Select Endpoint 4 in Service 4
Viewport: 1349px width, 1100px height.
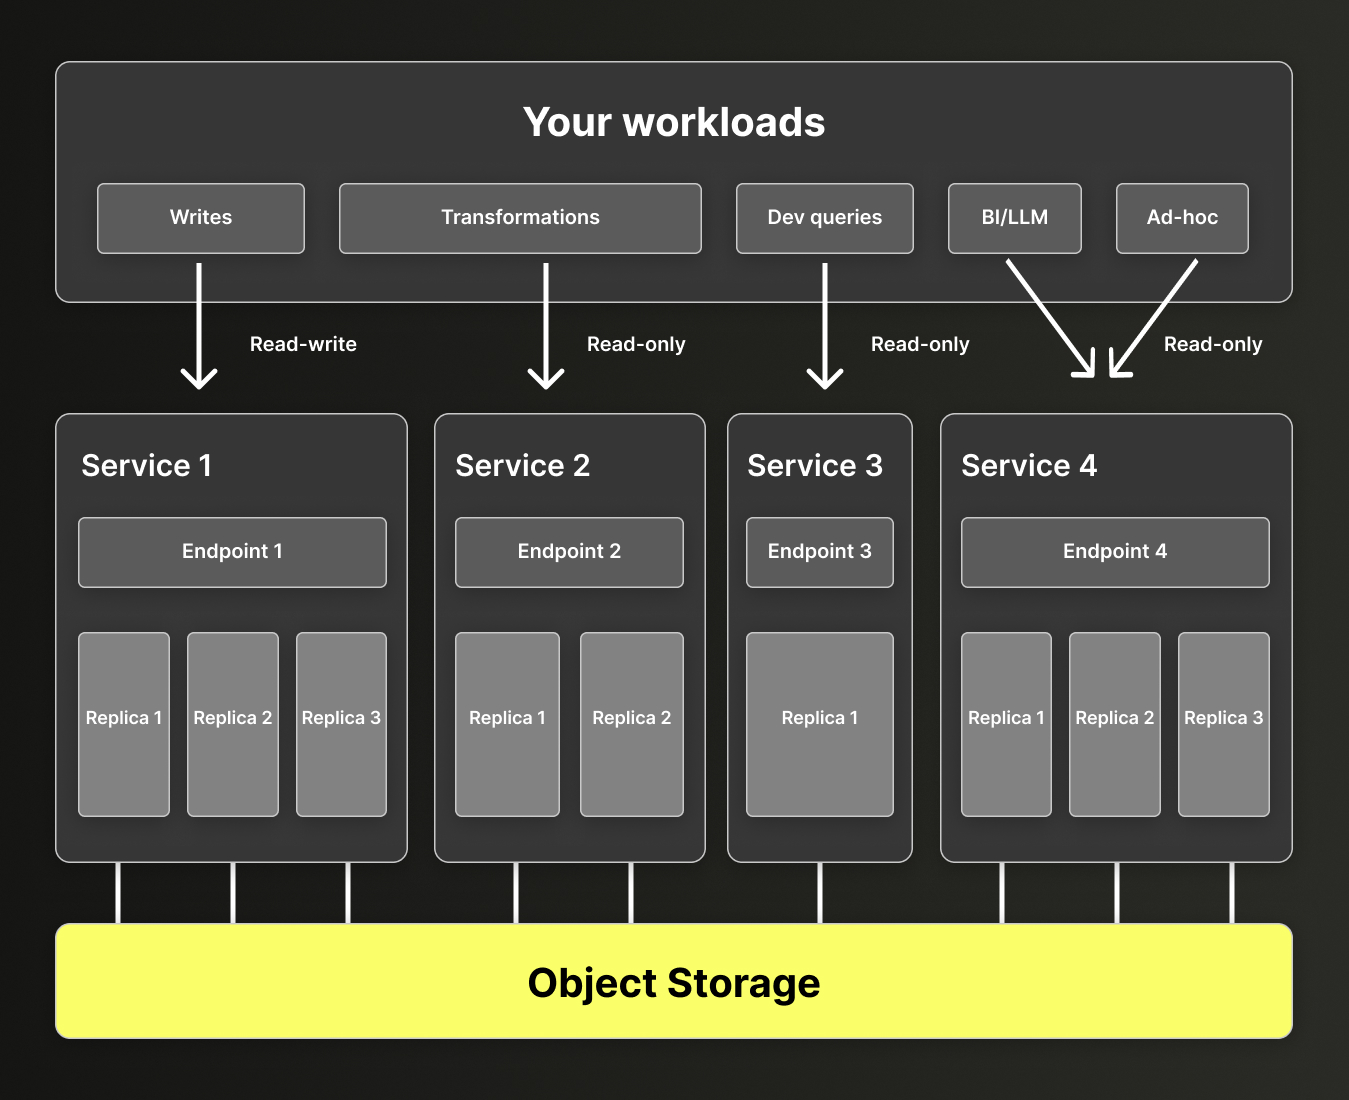[1114, 551]
